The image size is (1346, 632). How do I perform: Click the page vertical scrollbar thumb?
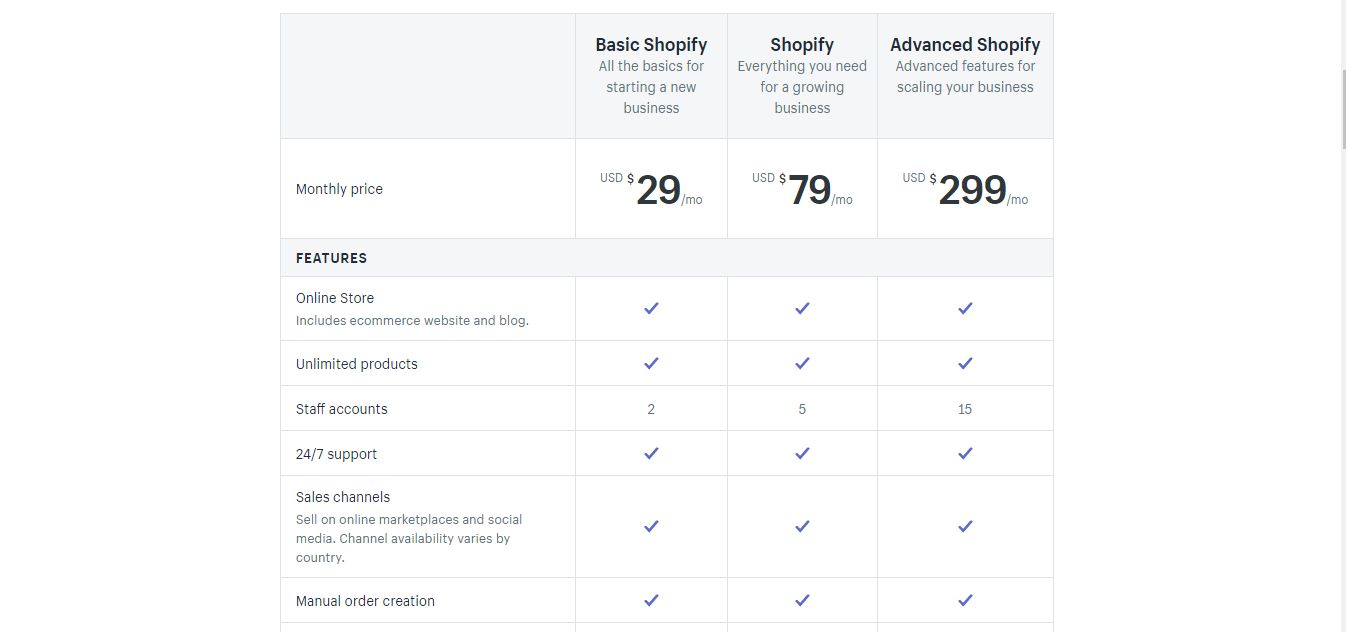1343,110
